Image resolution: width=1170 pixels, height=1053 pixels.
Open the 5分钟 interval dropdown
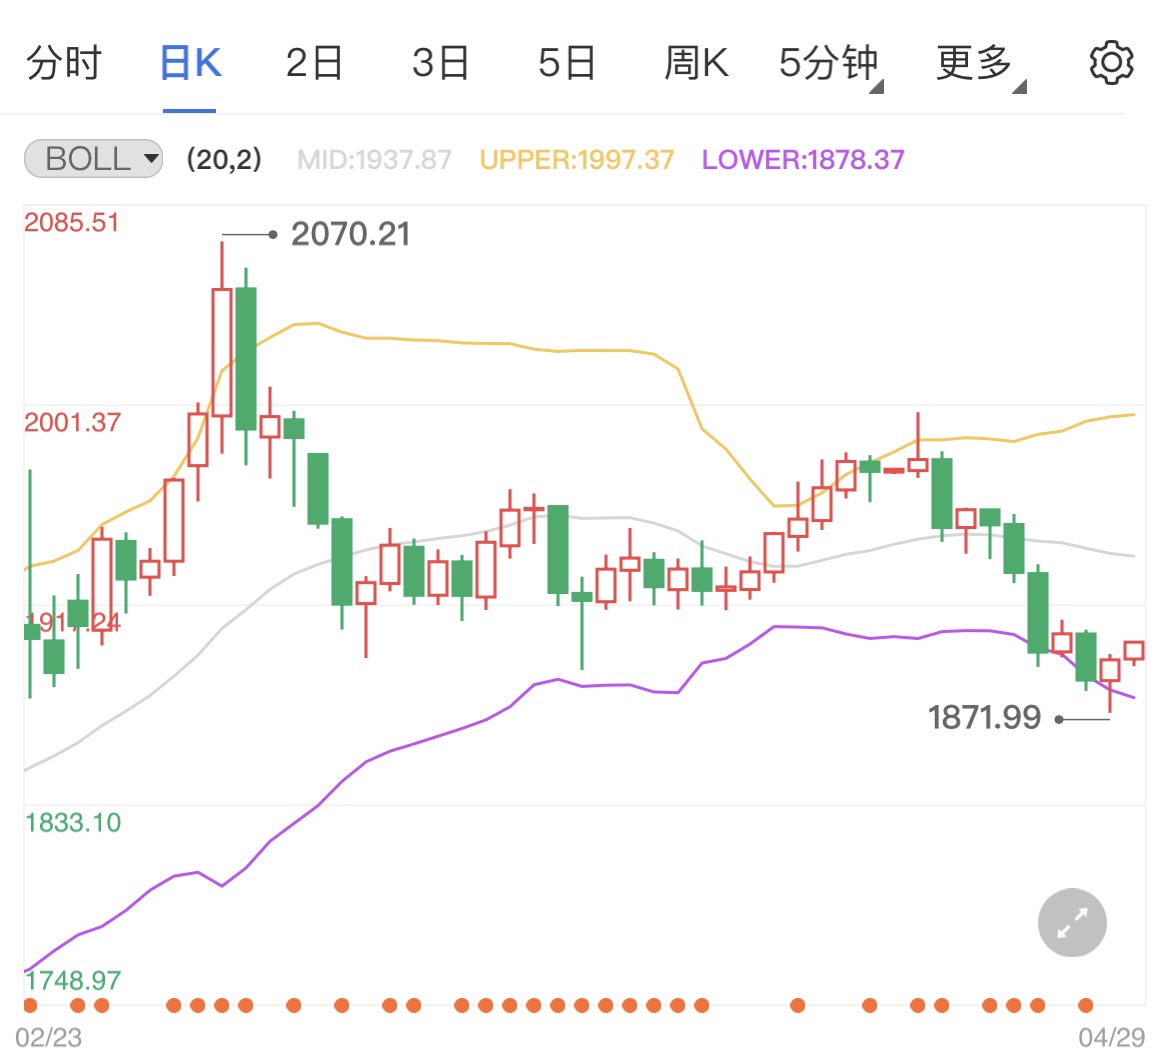830,64
